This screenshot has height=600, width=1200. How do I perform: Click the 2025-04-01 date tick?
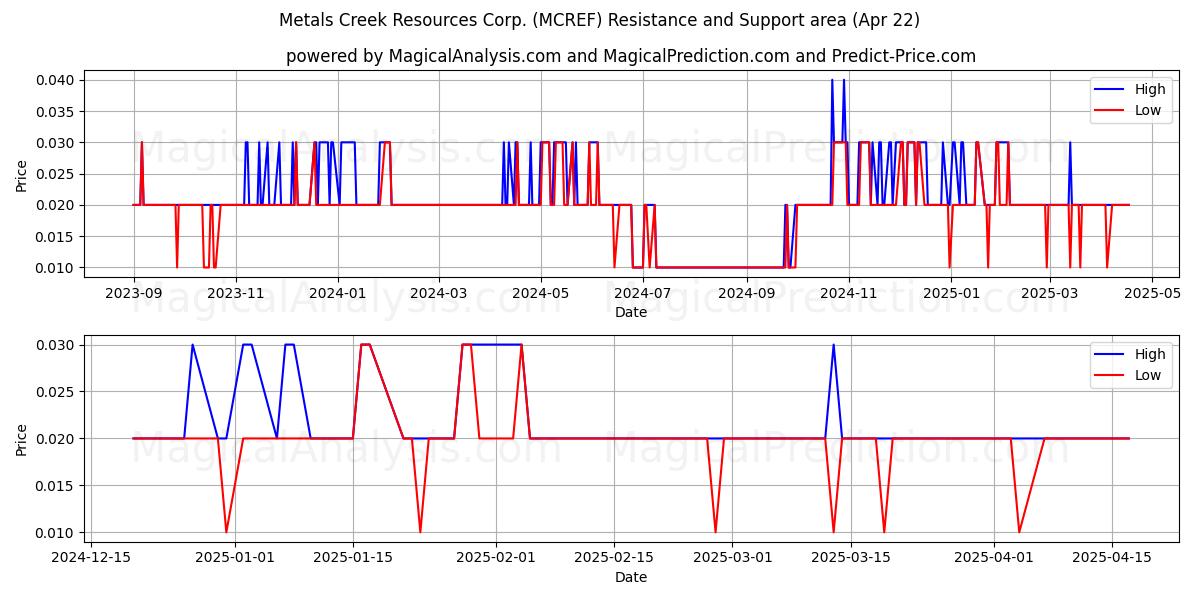click(993, 557)
